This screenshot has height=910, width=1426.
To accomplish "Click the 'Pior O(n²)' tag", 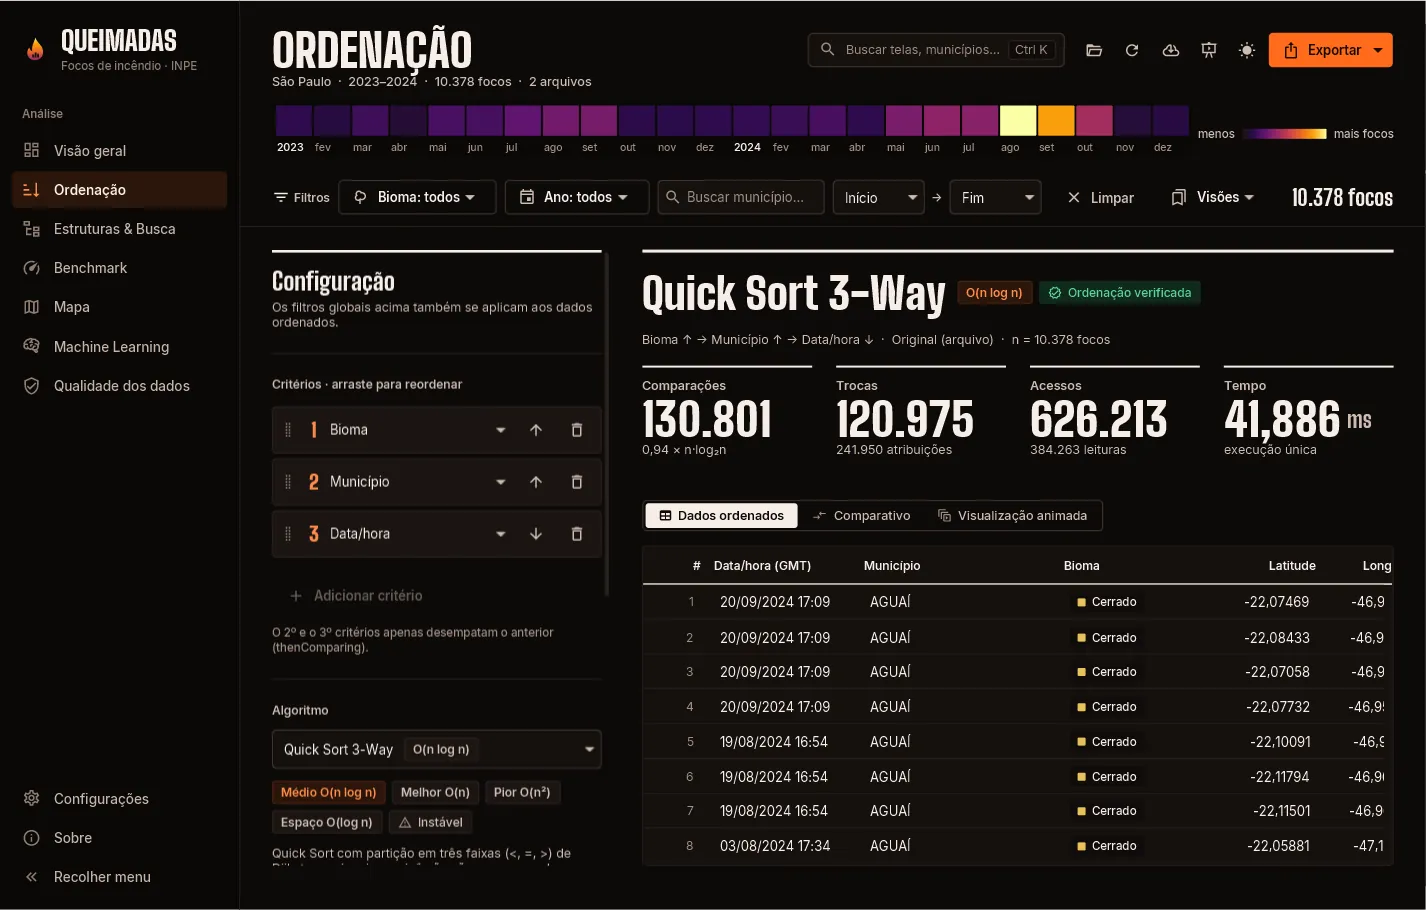I will pos(522,792).
